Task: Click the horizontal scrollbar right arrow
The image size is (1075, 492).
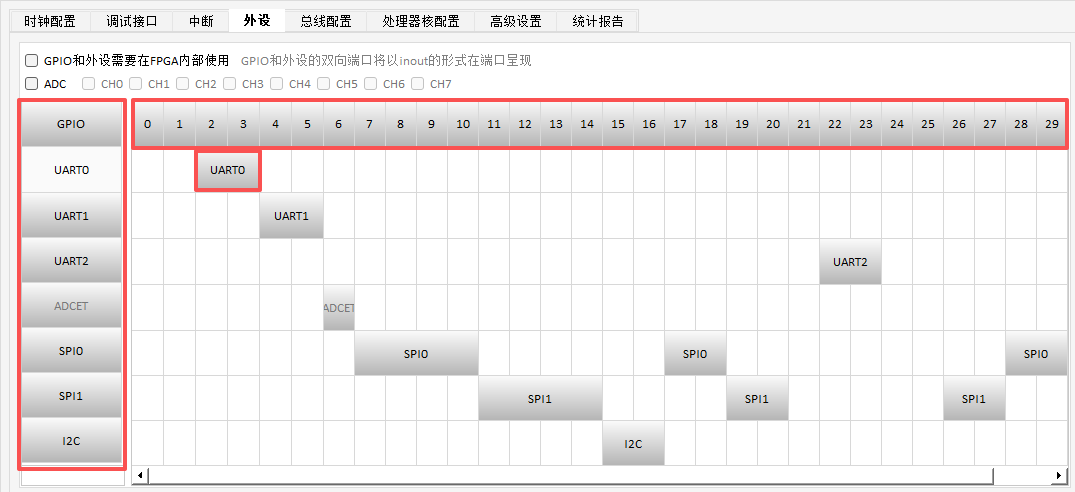Action: click(1060, 475)
